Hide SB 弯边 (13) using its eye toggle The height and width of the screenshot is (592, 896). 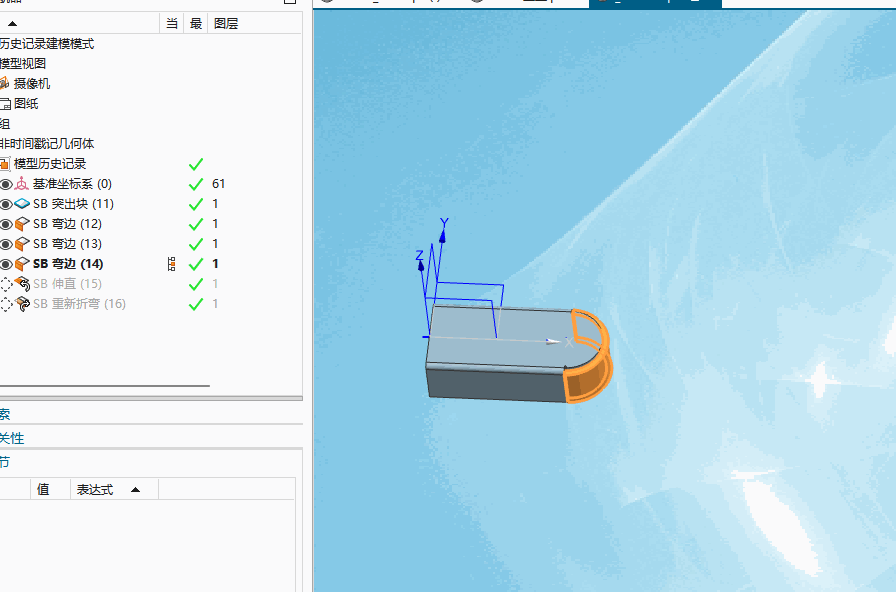6,245
